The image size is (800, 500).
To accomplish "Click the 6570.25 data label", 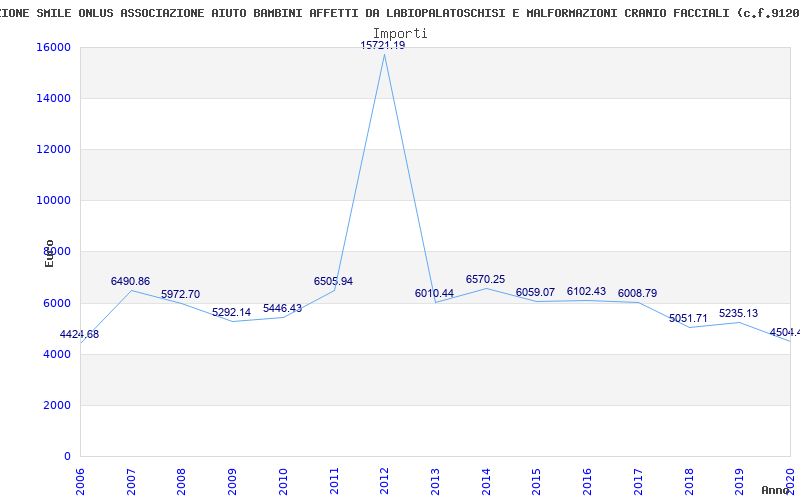I will 485,279.
